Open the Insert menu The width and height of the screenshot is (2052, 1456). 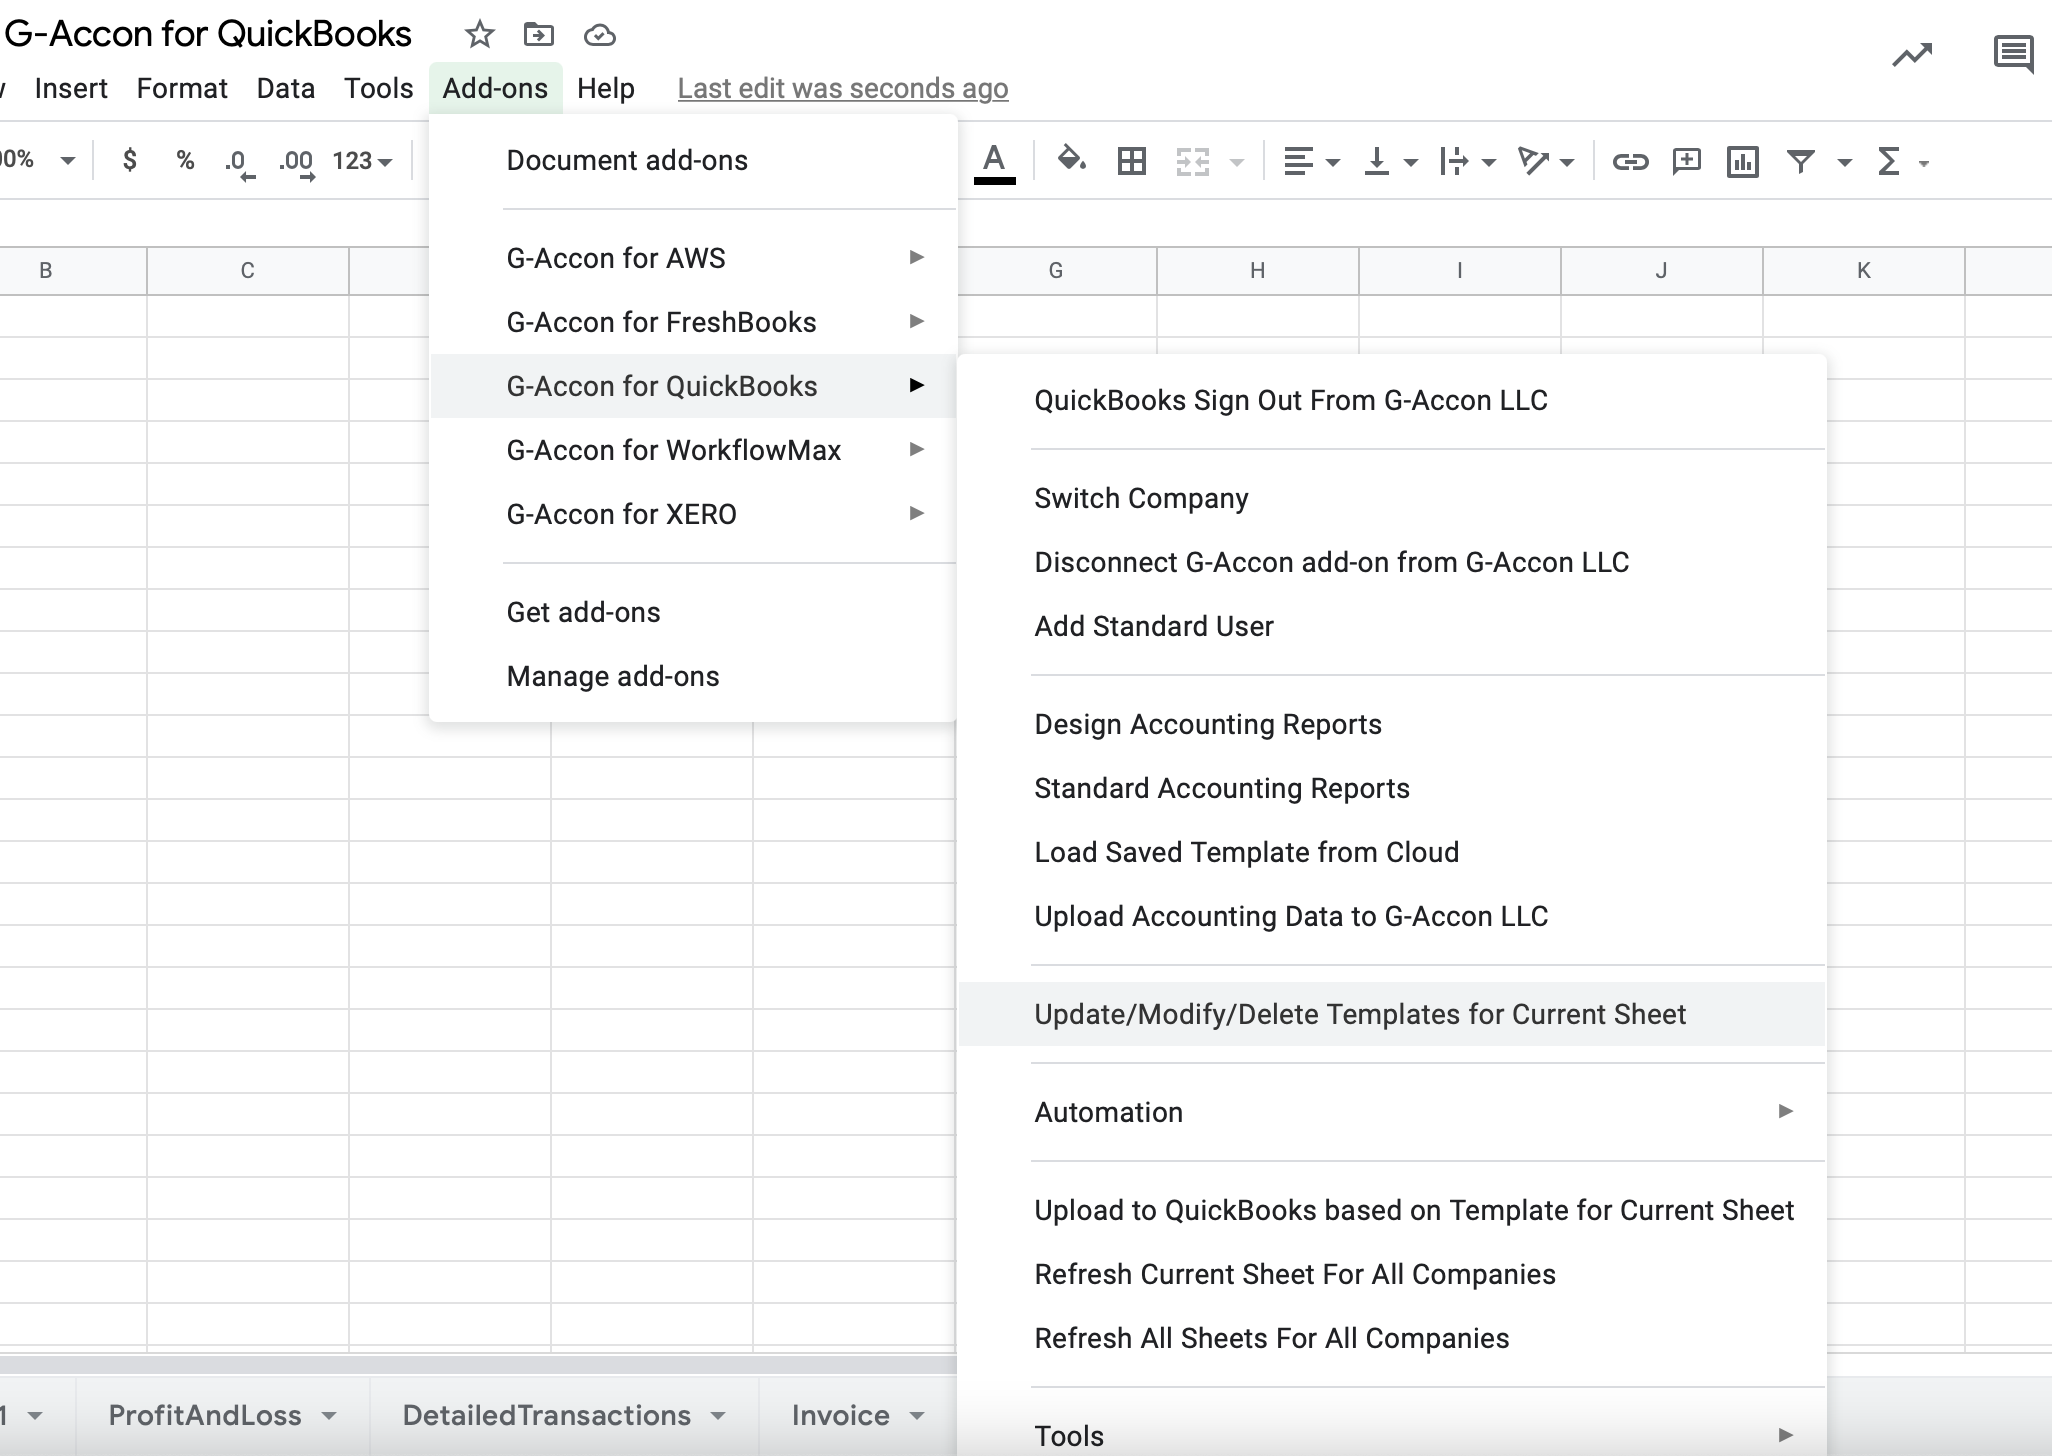coord(71,88)
